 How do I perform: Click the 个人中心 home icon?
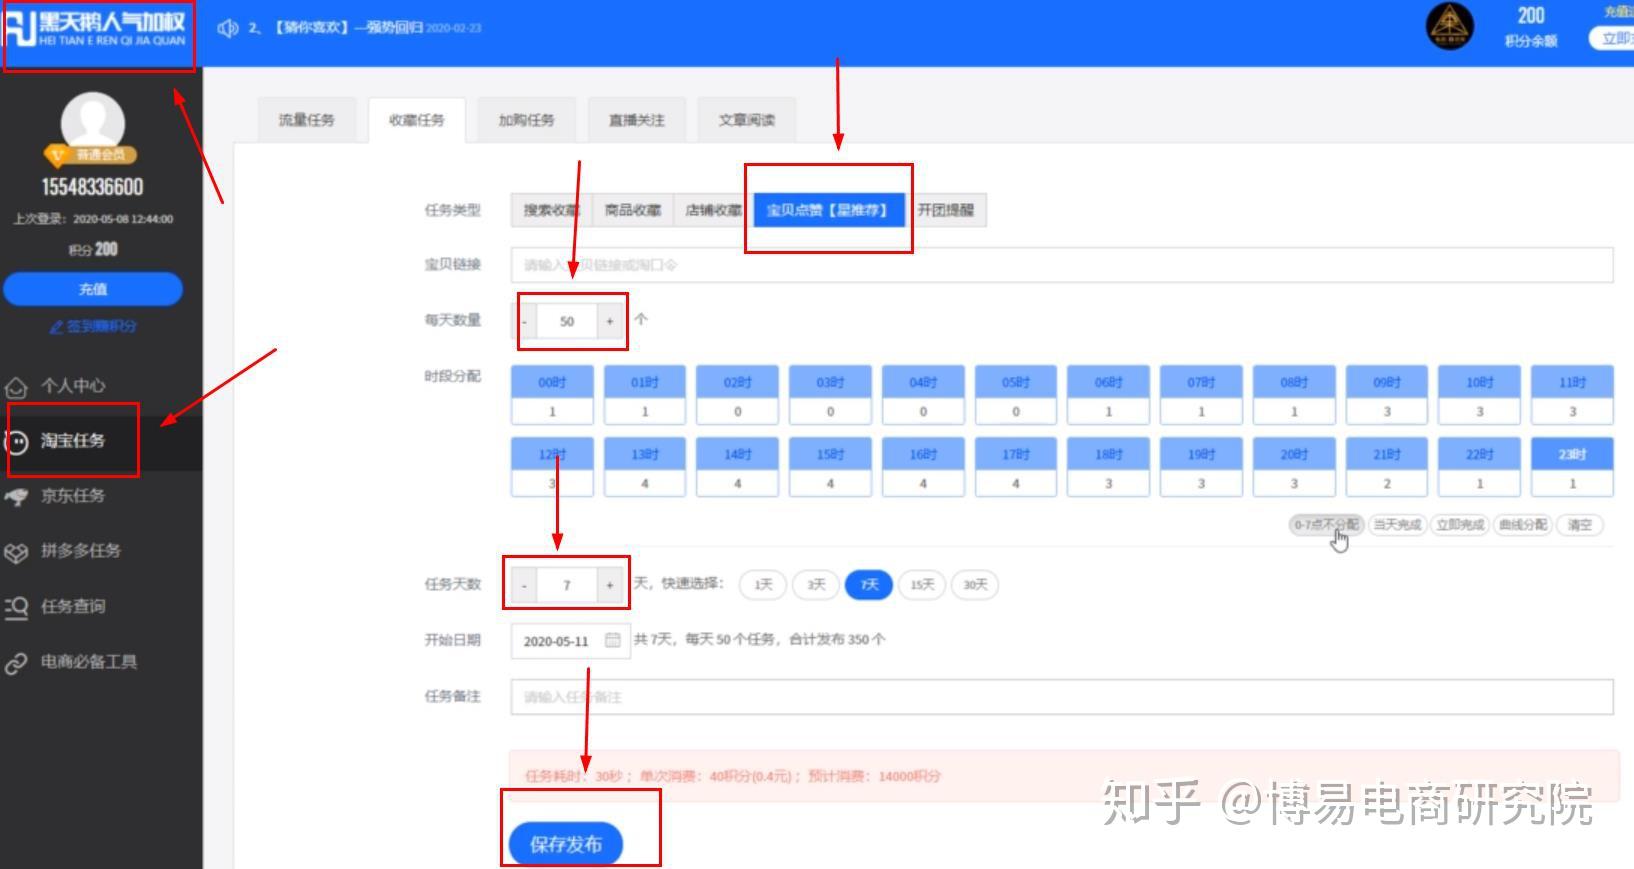[16, 387]
